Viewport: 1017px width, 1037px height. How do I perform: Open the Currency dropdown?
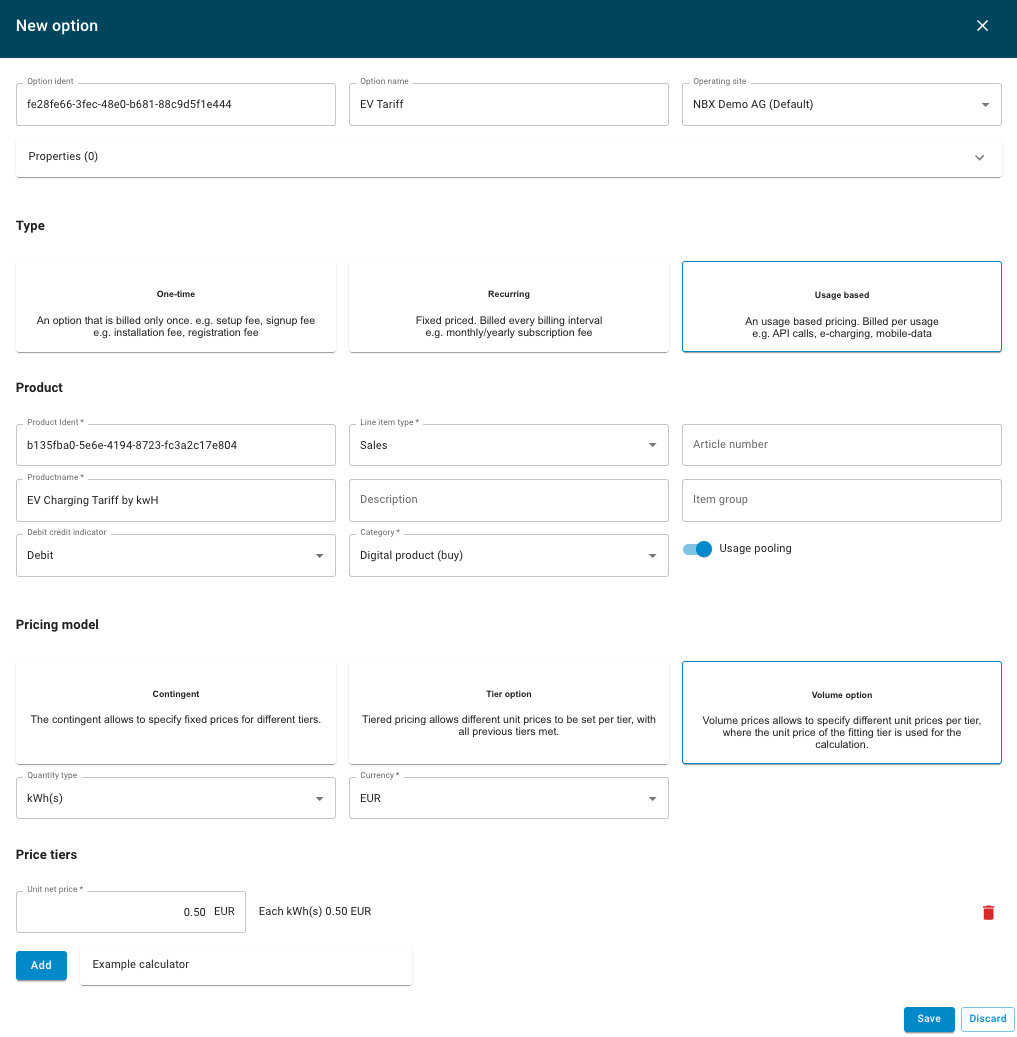click(x=508, y=798)
